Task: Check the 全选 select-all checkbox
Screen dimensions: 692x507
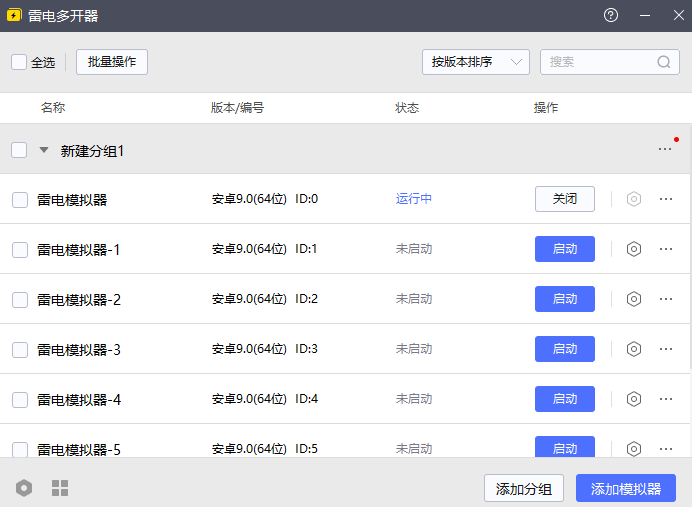Action: (x=19, y=62)
